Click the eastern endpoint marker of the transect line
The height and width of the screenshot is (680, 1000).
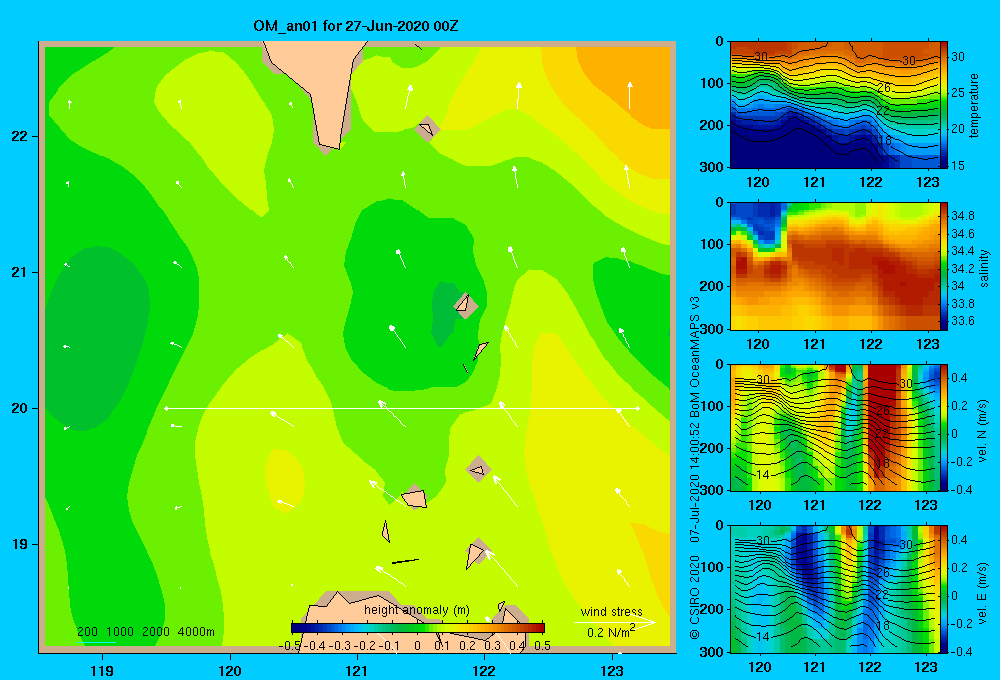coord(638,408)
